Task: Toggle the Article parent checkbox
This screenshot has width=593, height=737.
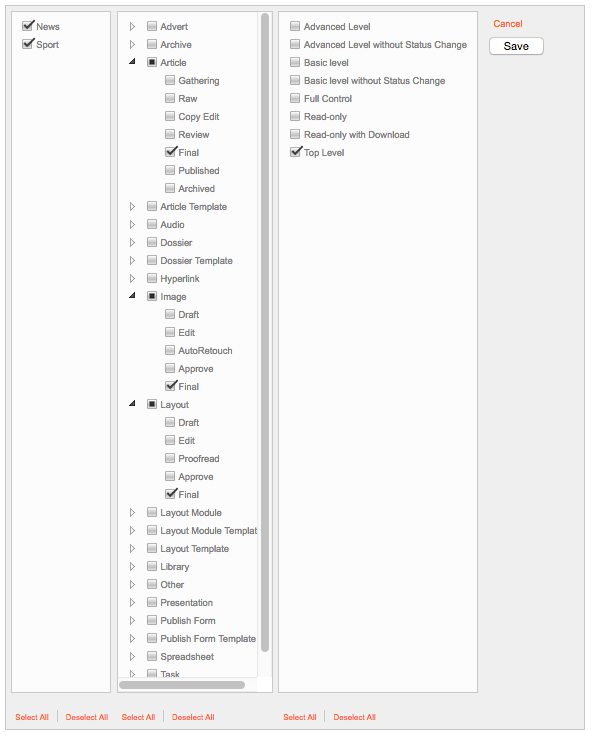Action: pyautogui.click(x=152, y=62)
